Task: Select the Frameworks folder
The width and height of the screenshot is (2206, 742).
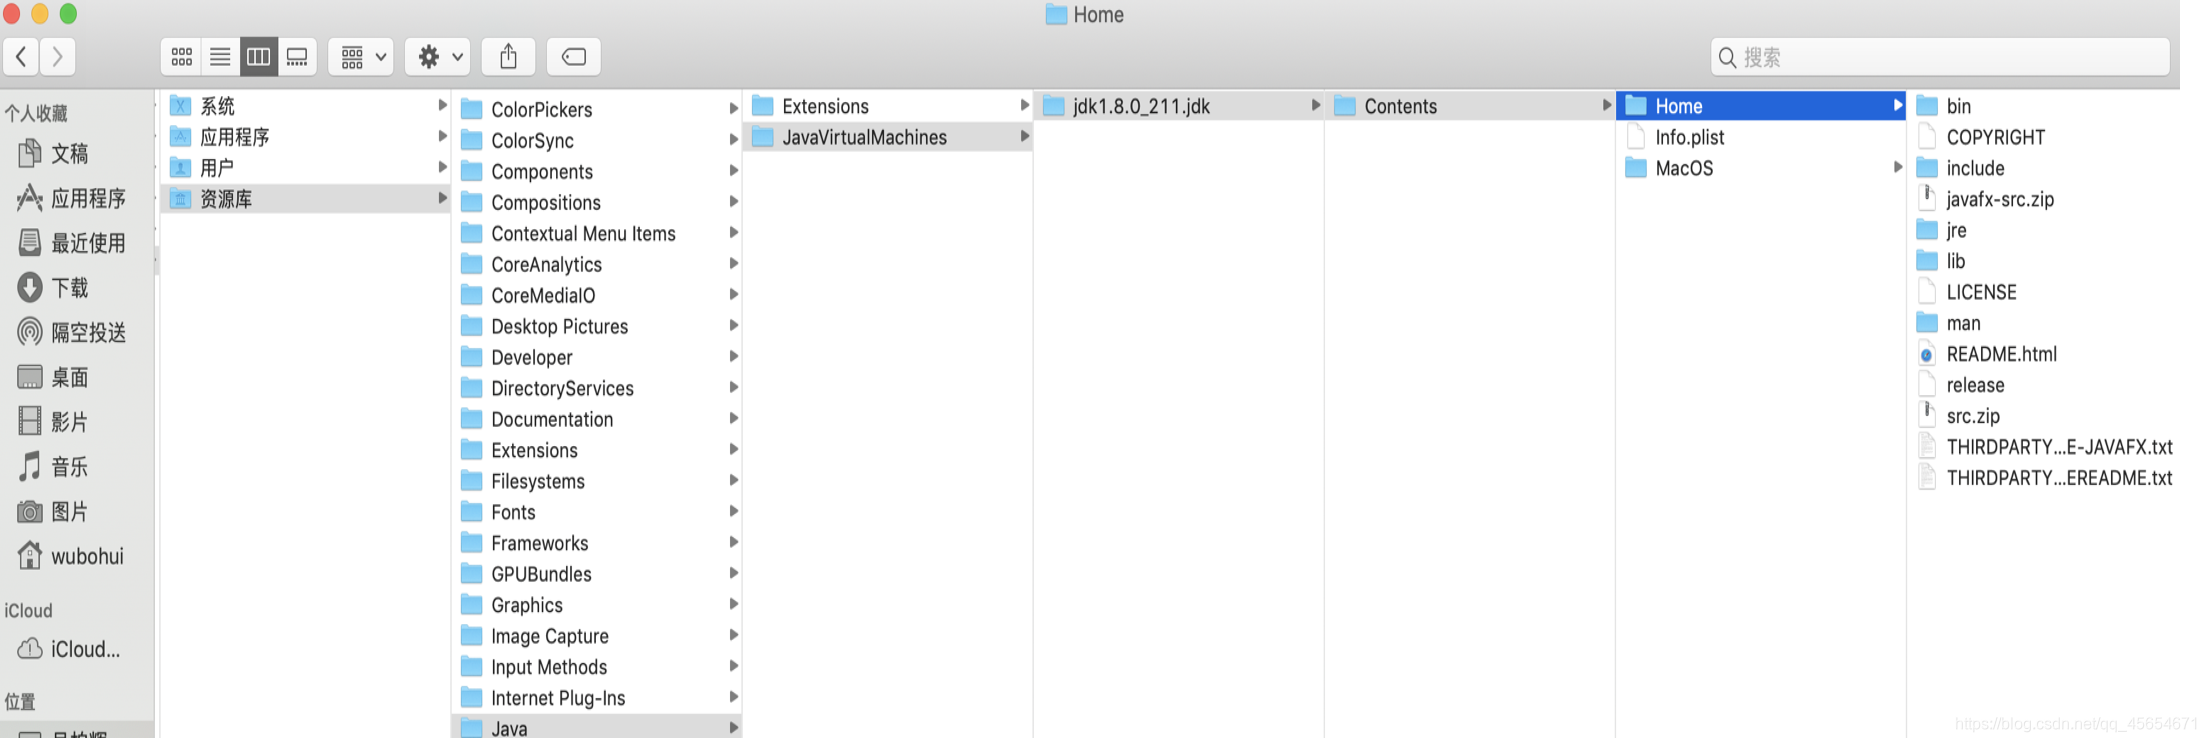Action: [597, 544]
